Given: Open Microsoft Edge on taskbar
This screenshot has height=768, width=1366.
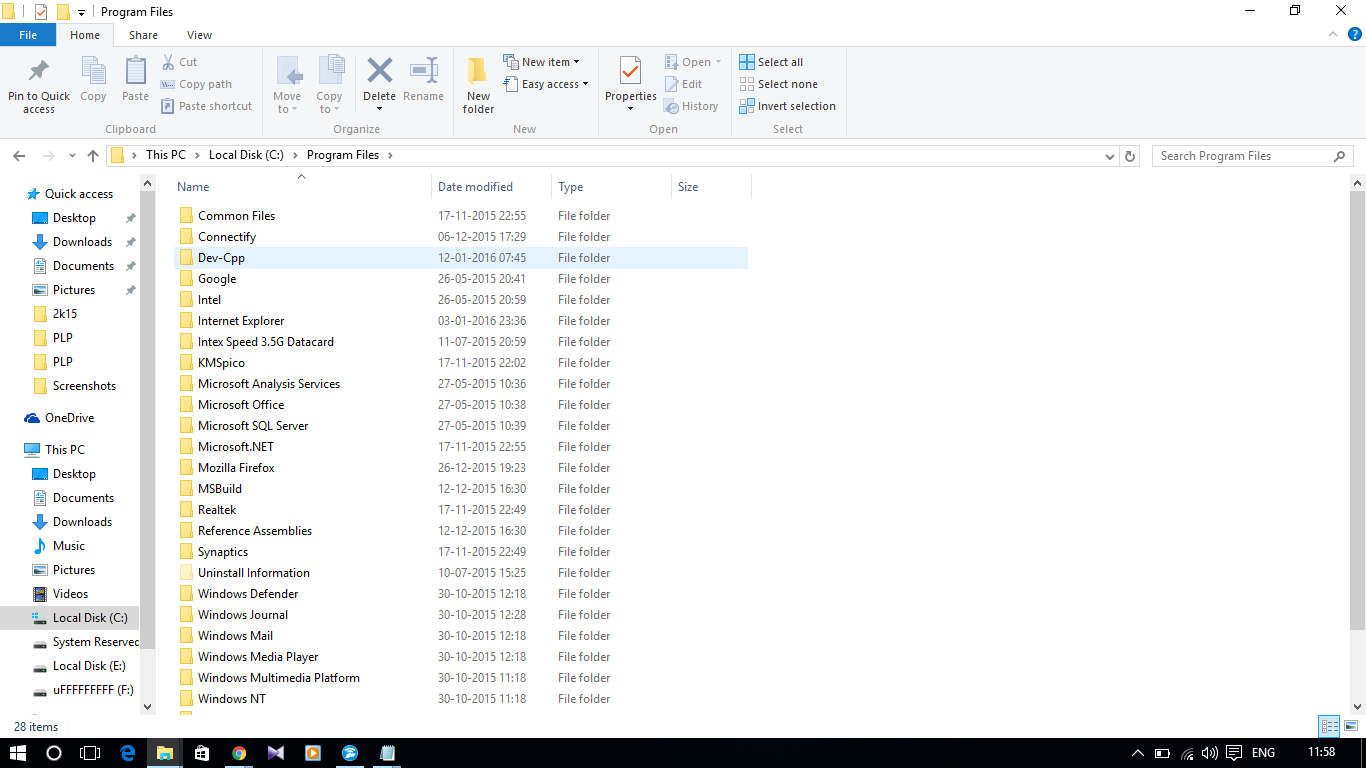Looking at the screenshot, I should pyautogui.click(x=127, y=753).
